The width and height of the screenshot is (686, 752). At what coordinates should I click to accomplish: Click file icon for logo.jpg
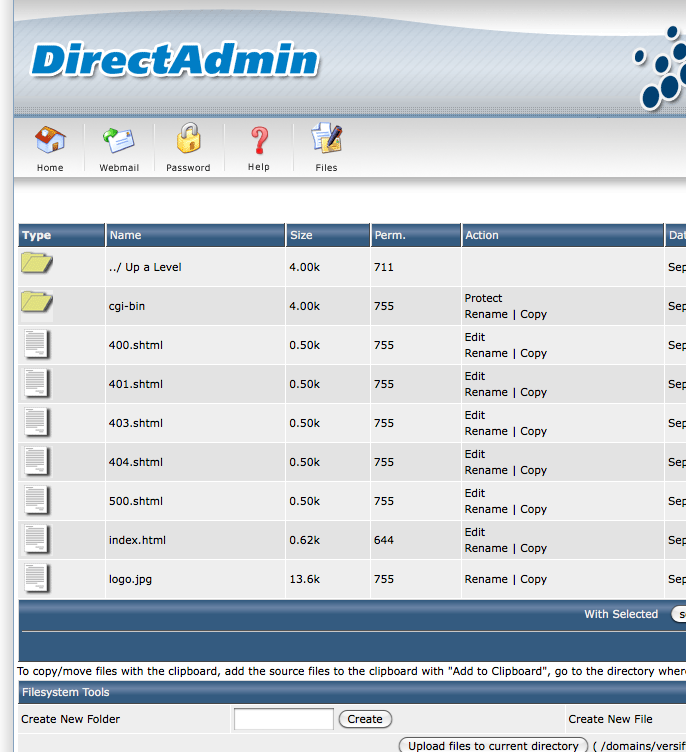point(37,578)
